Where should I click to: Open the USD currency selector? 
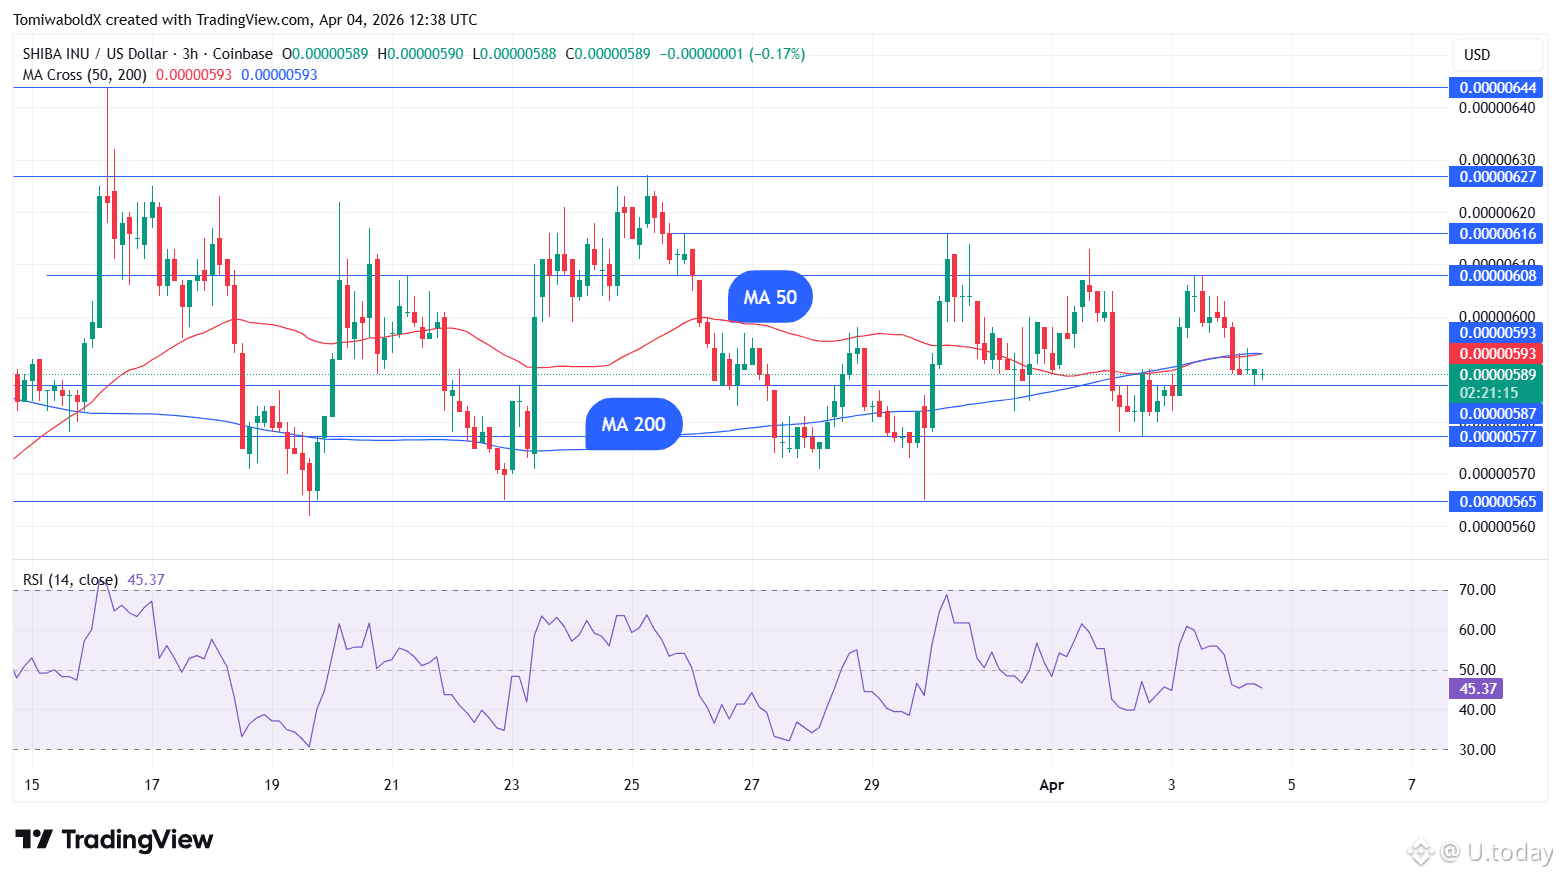coord(1478,55)
